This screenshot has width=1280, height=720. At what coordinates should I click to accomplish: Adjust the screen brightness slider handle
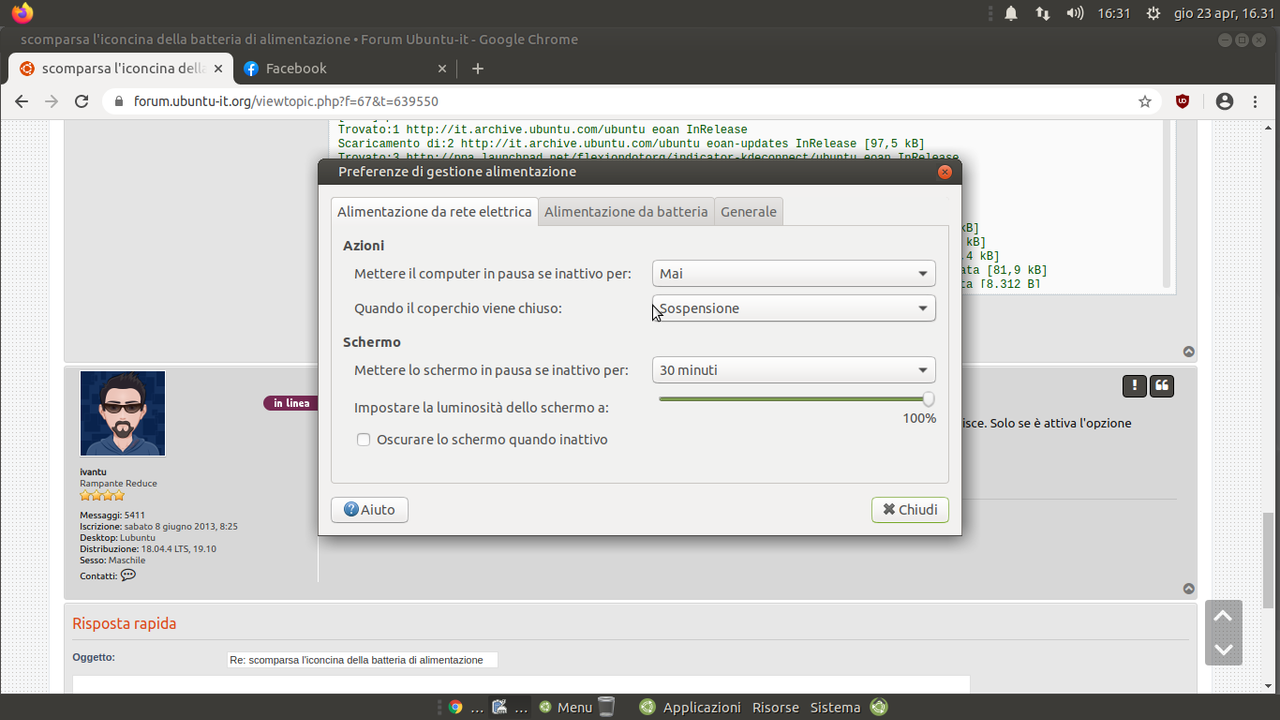coord(928,399)
